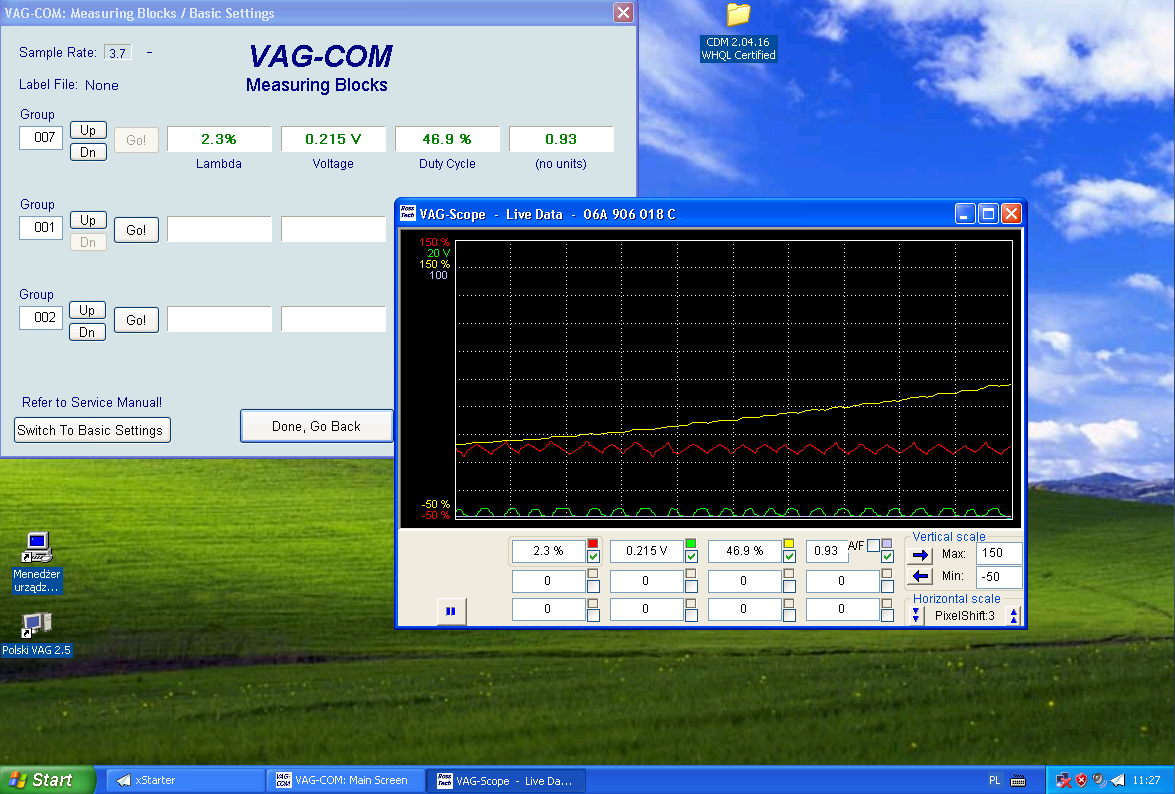Enable the A/F checkbox in VAG-Scope
Image resolution: width=1175 pixels, height=794 pixels.
873,546
